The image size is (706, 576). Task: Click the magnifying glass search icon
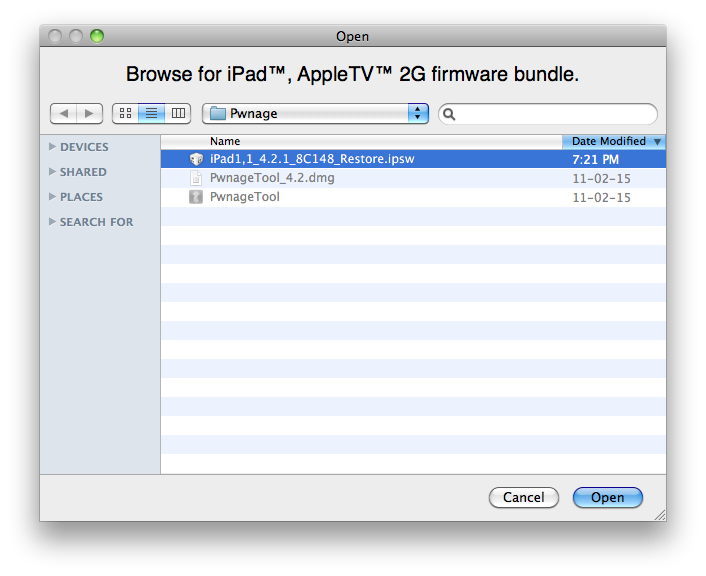pyautogui.click(x=449, y=114)
